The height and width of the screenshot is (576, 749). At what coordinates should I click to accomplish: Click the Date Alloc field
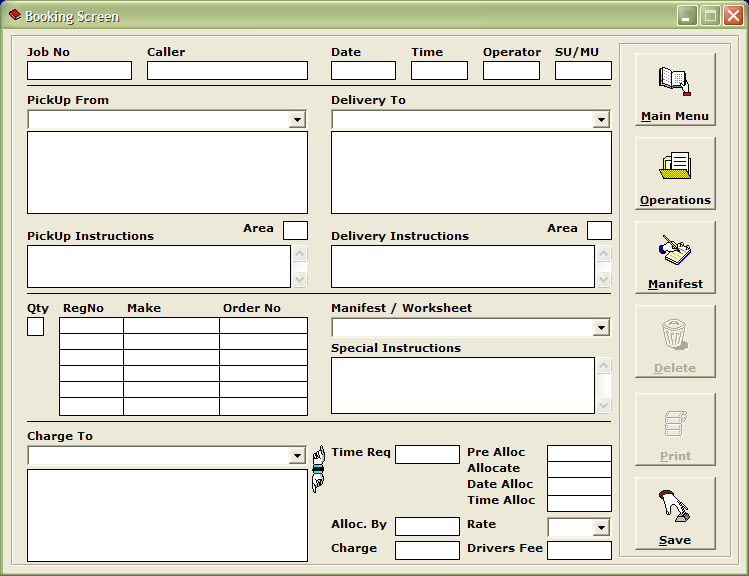[579, 486]
